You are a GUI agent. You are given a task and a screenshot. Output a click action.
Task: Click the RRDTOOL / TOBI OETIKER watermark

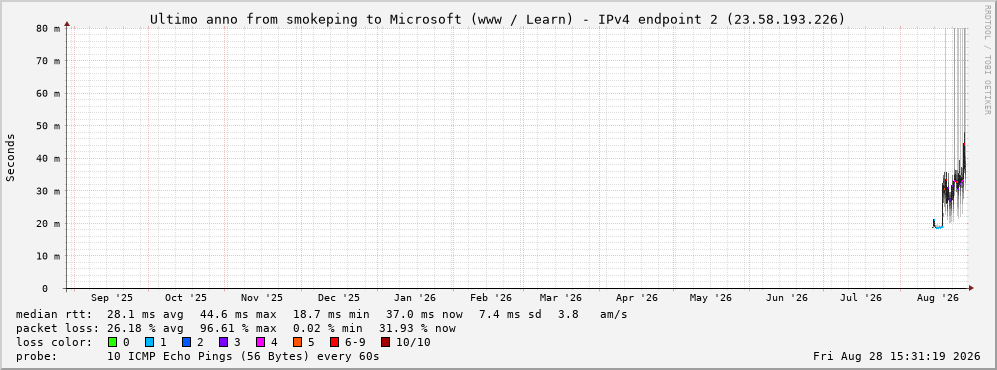(987, 60)
